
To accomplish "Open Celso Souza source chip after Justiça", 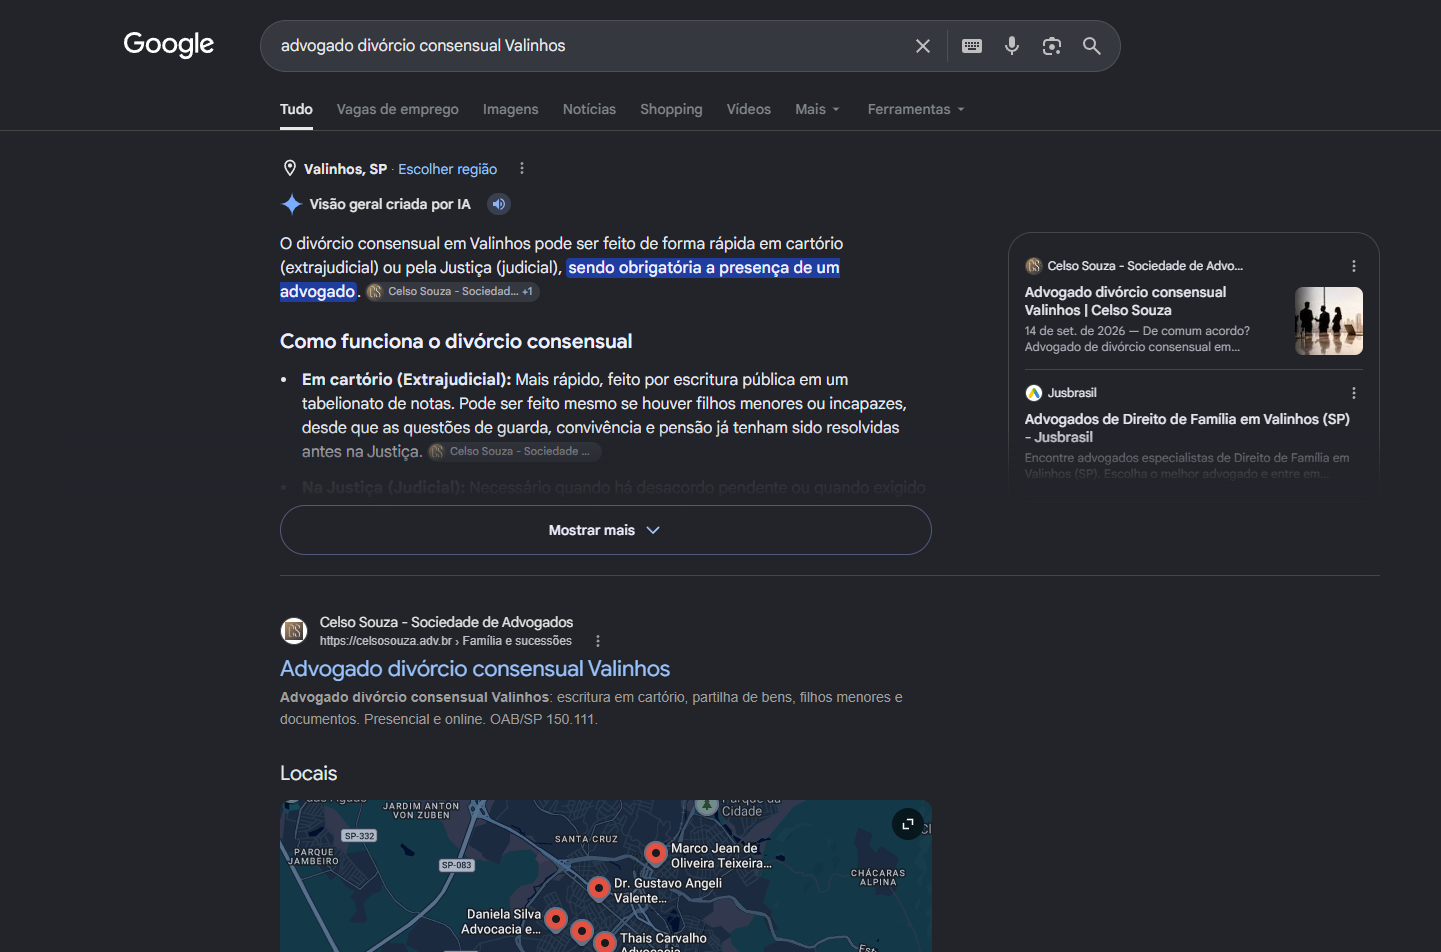I will point(513,451).
